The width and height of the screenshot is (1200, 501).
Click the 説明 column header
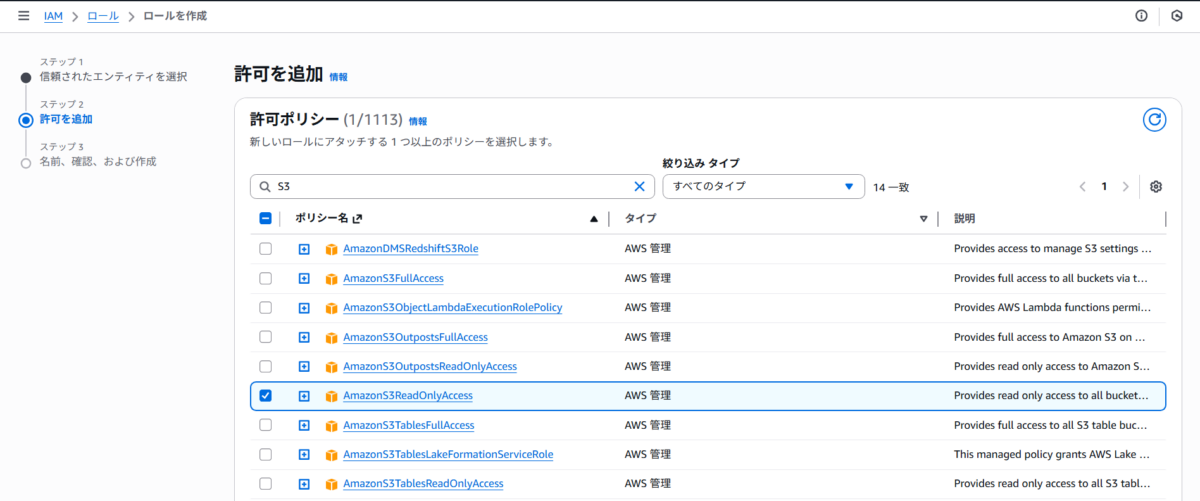pyautogui.click(x=965, y=218)
